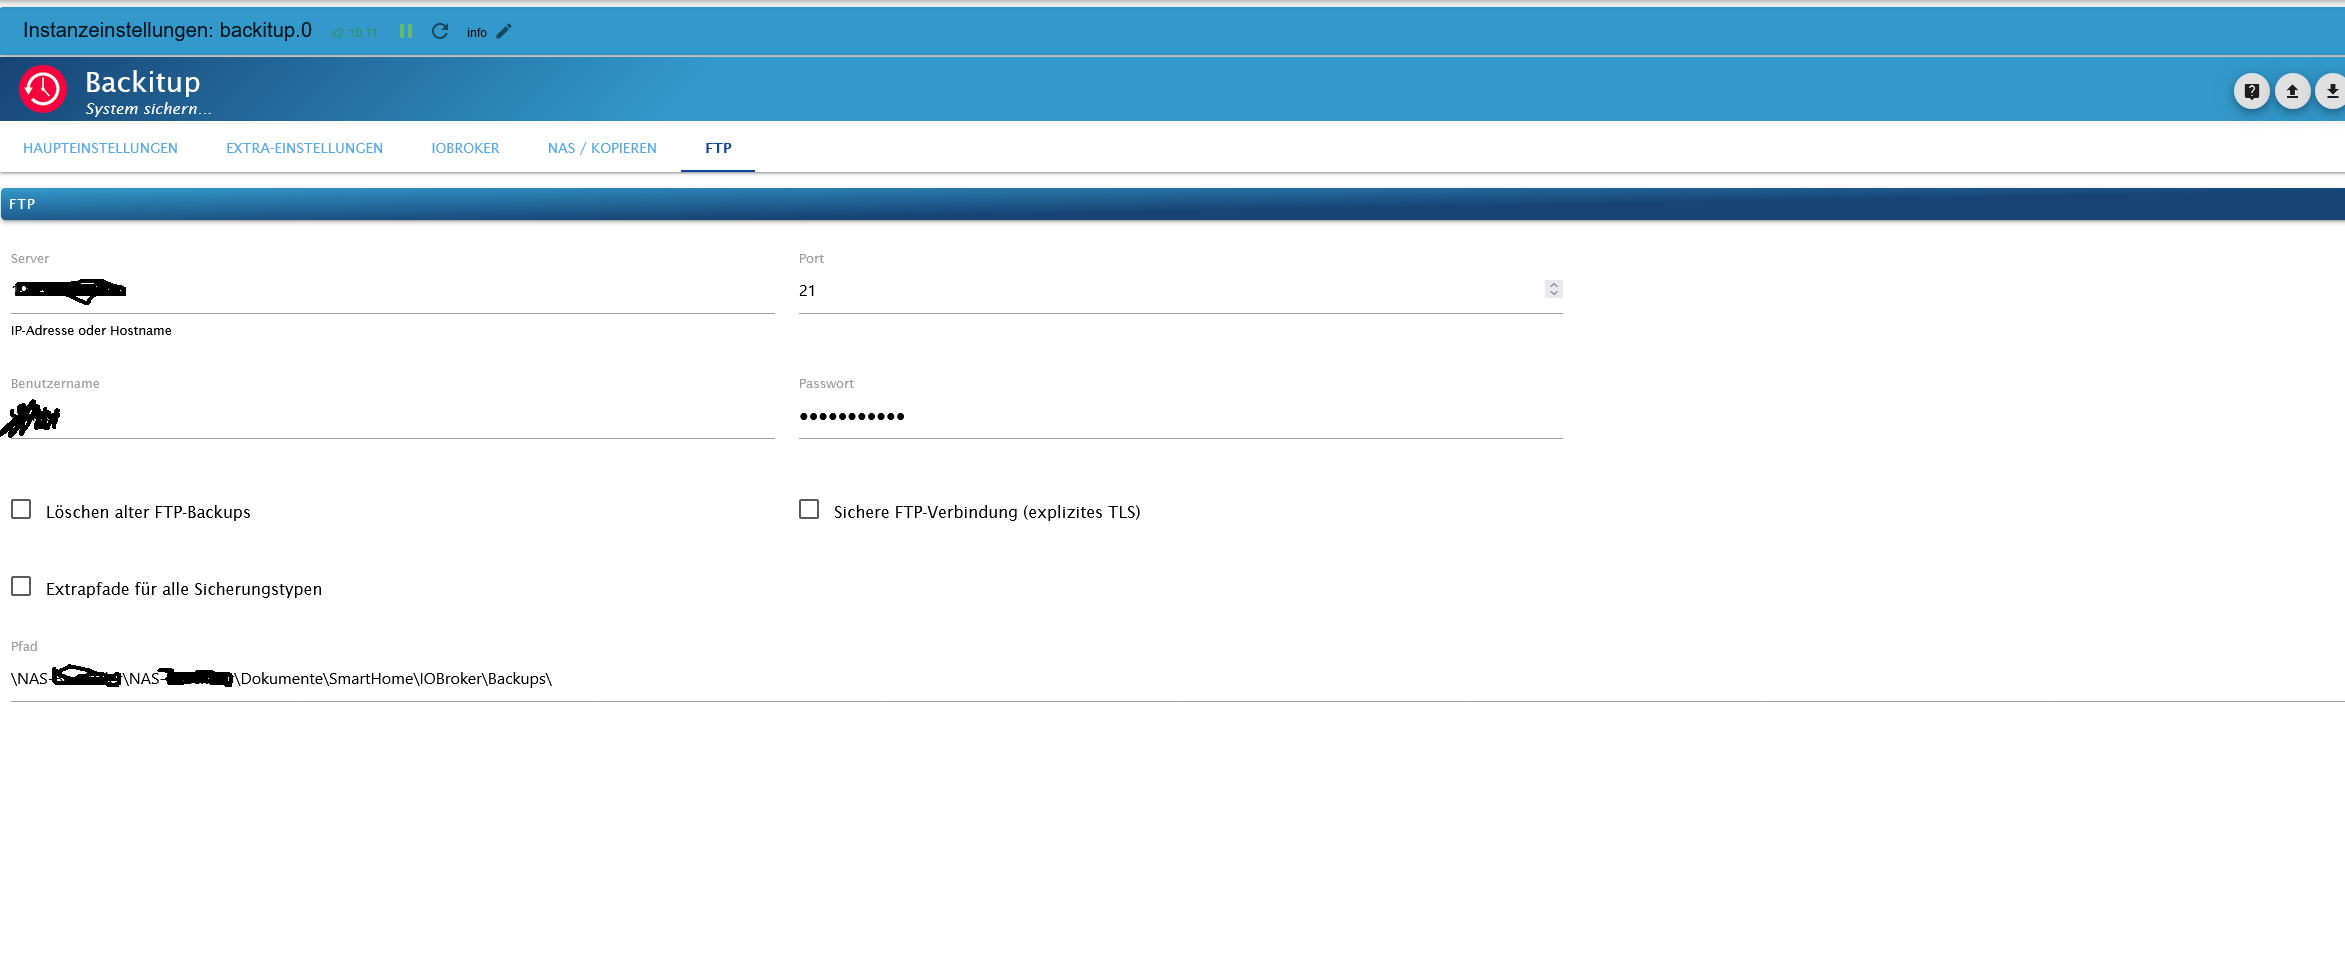Click the info log level label

point(477,33)
